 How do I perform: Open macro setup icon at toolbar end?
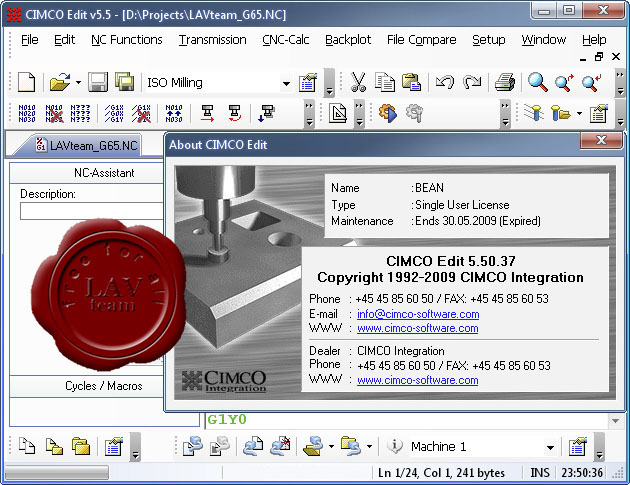pyautogui.click(x=599, y=113)
